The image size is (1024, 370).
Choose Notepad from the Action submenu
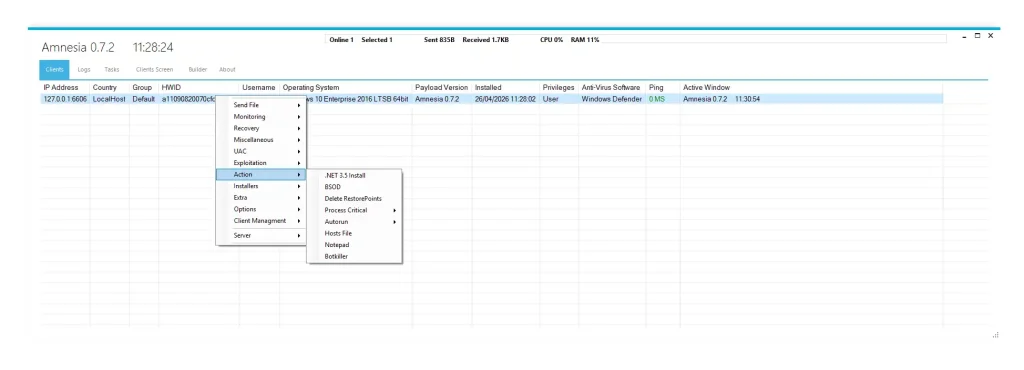pyautogui.click(x=355, y=245)
